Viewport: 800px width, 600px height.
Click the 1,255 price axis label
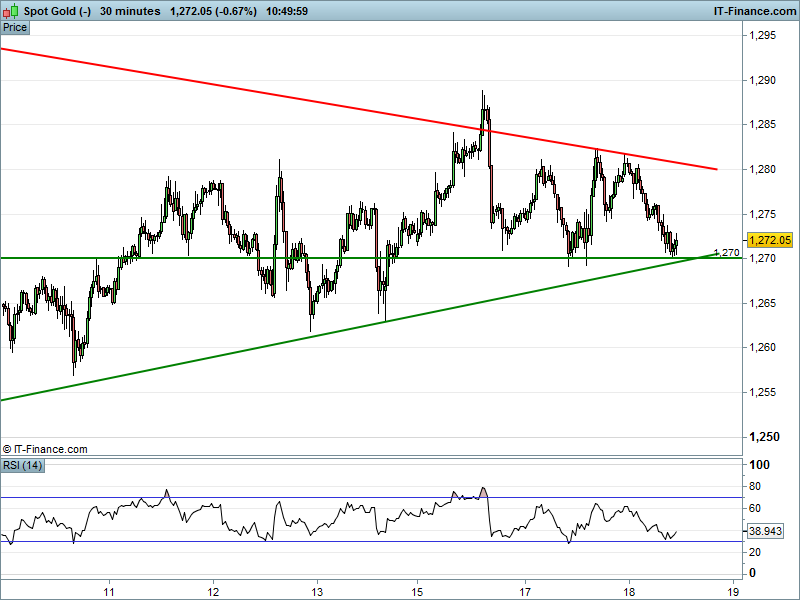pos(762,392)
